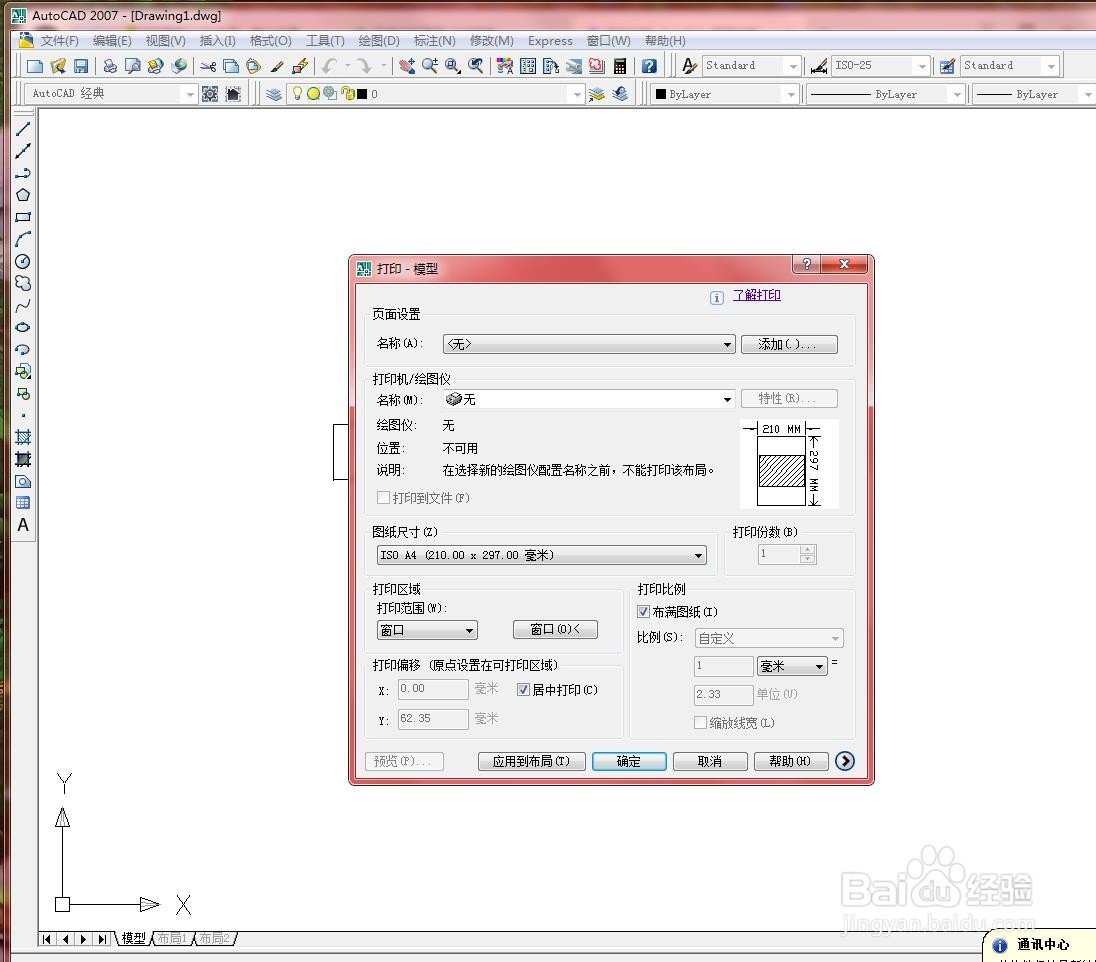The height and width of the screenshot is (962, 1096).
Task: Open the printer/plotter name dropdown
Action: point(589,399)
